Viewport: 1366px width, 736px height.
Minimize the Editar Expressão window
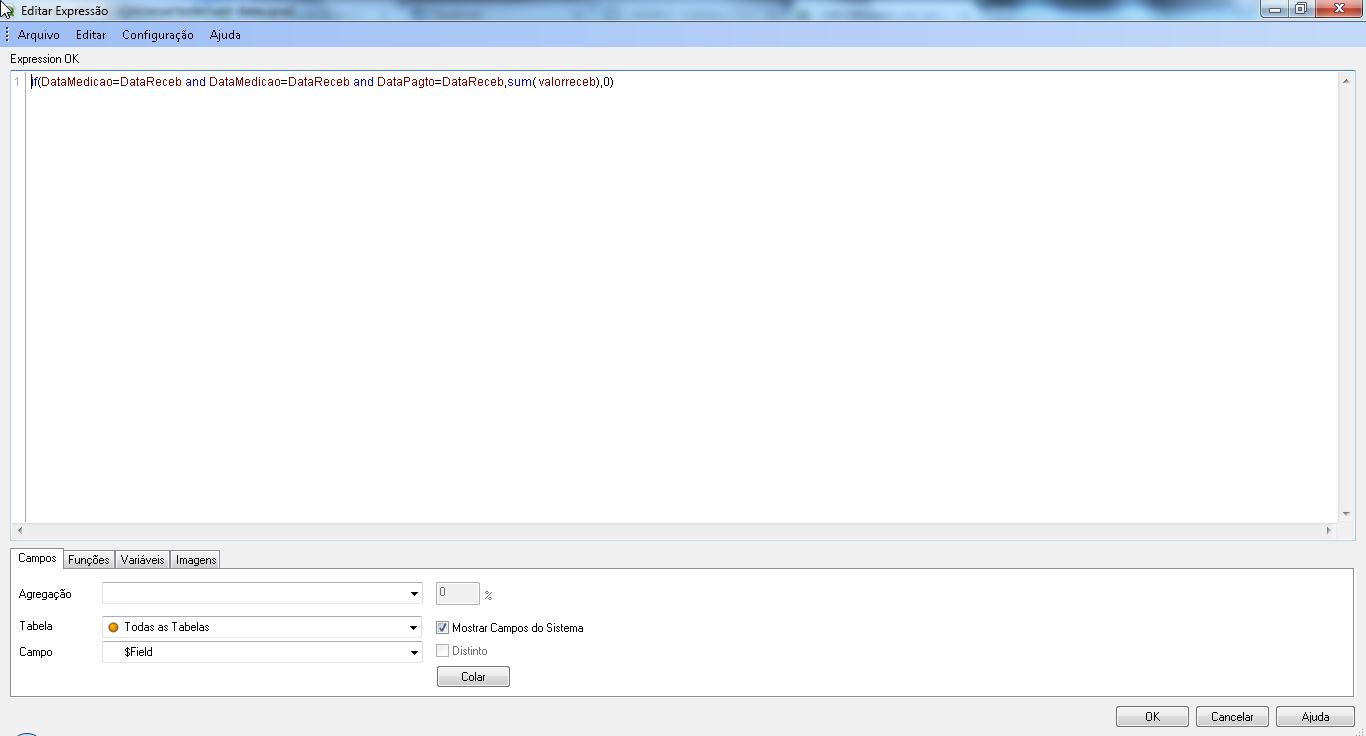tap(1275, 9)
